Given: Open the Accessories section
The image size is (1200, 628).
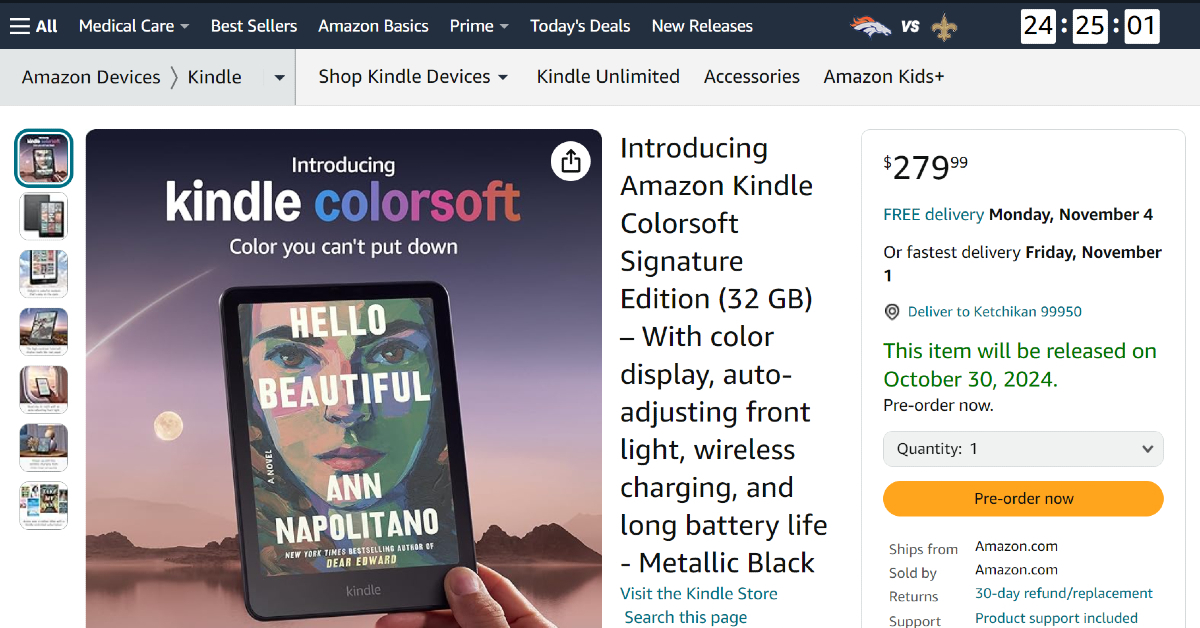Looking at the screenshot, I should click(751, 76).
